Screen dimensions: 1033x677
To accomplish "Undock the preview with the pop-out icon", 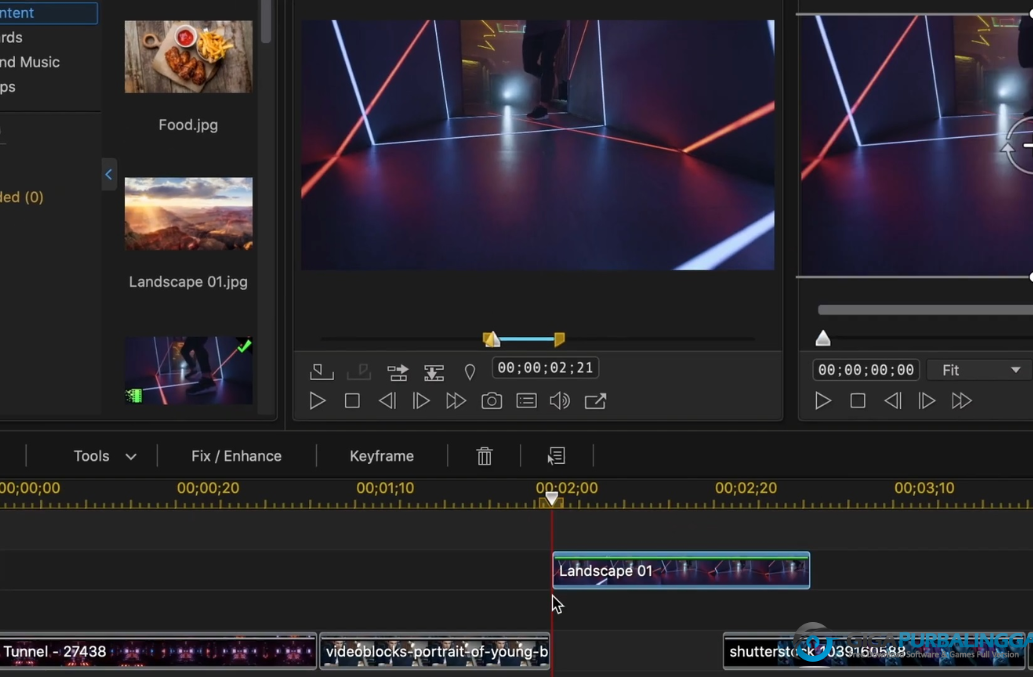I will point(595,400).
